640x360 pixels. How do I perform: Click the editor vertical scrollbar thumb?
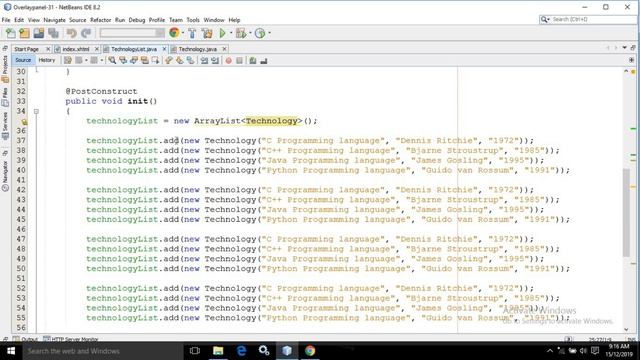coord(626,212)
